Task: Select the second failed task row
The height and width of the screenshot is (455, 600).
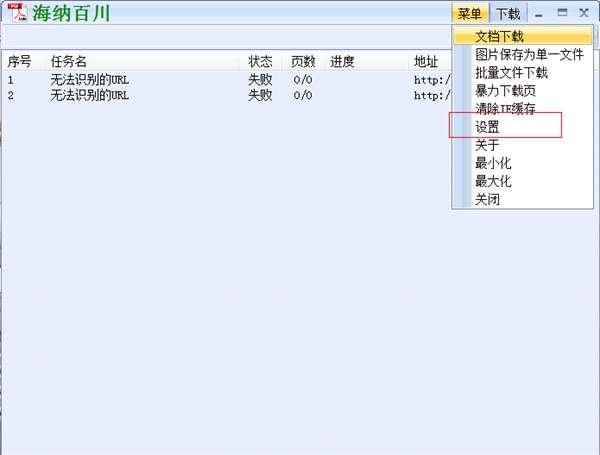Action: pyautogui.click(x=227, y=95)
